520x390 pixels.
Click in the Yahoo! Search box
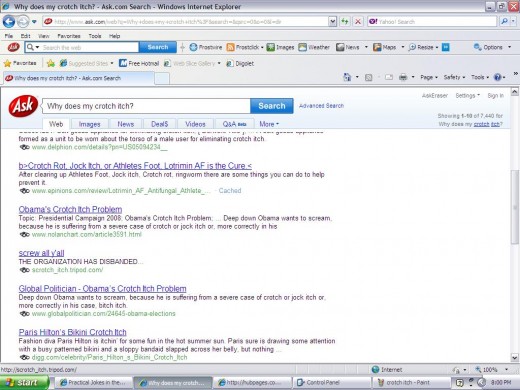coord(432,22)
